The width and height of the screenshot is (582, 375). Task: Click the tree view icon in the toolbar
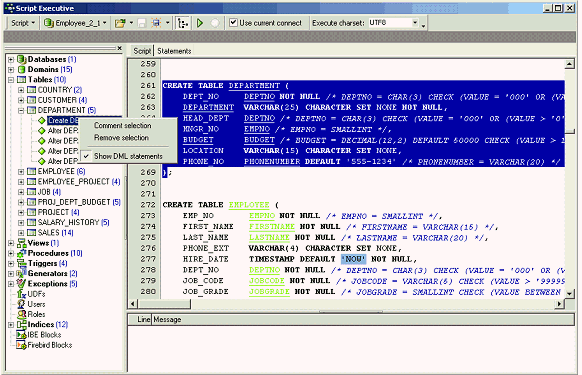(183, 23)
